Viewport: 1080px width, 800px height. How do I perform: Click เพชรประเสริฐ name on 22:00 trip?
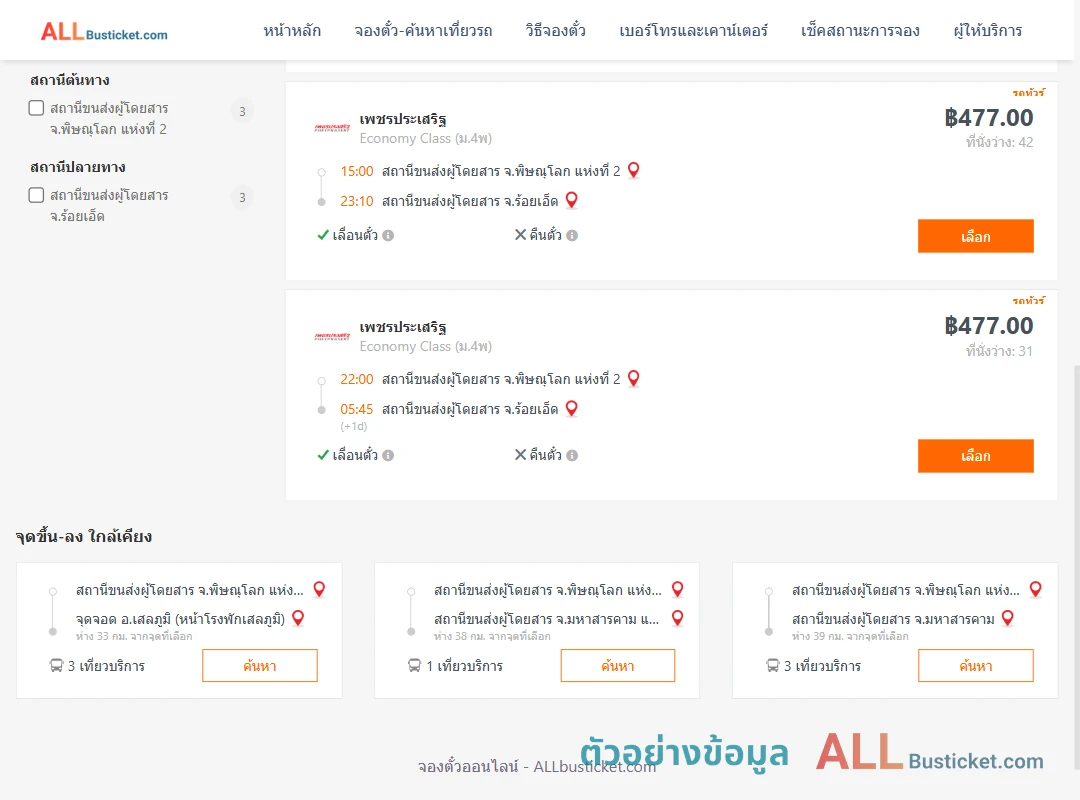pyautogui.click(x=403, y=327)
